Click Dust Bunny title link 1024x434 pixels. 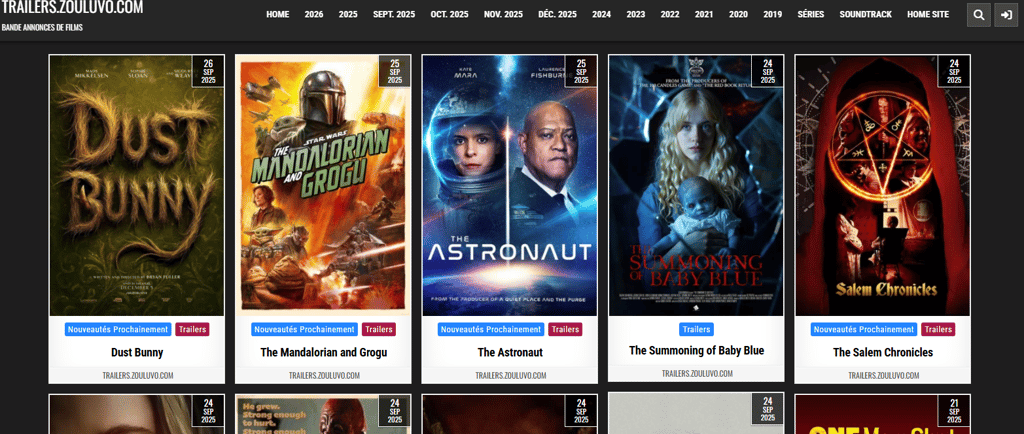(136, 352)
